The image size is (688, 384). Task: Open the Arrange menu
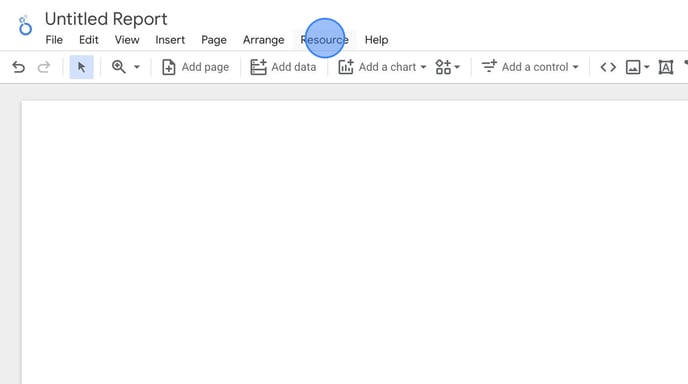tap(263, 40)
